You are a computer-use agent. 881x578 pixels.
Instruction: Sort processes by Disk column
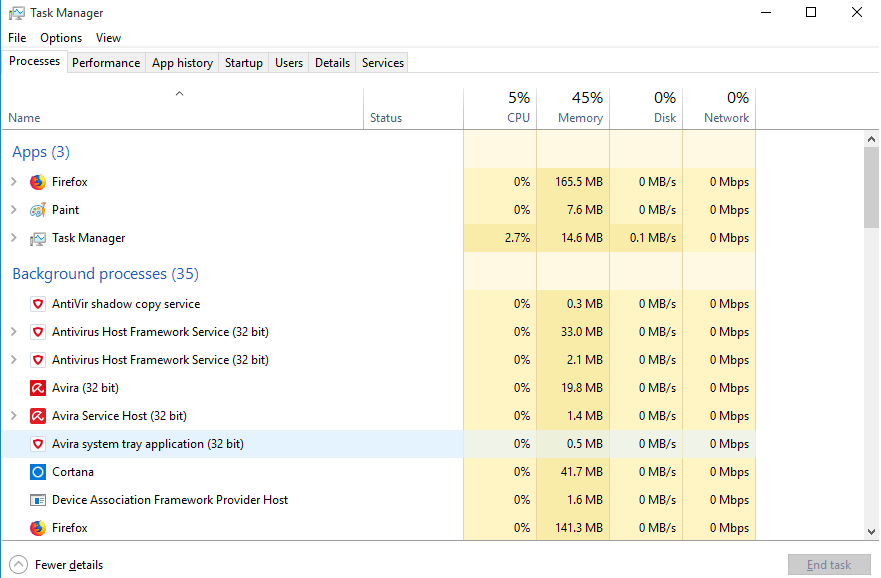point(646,108)
